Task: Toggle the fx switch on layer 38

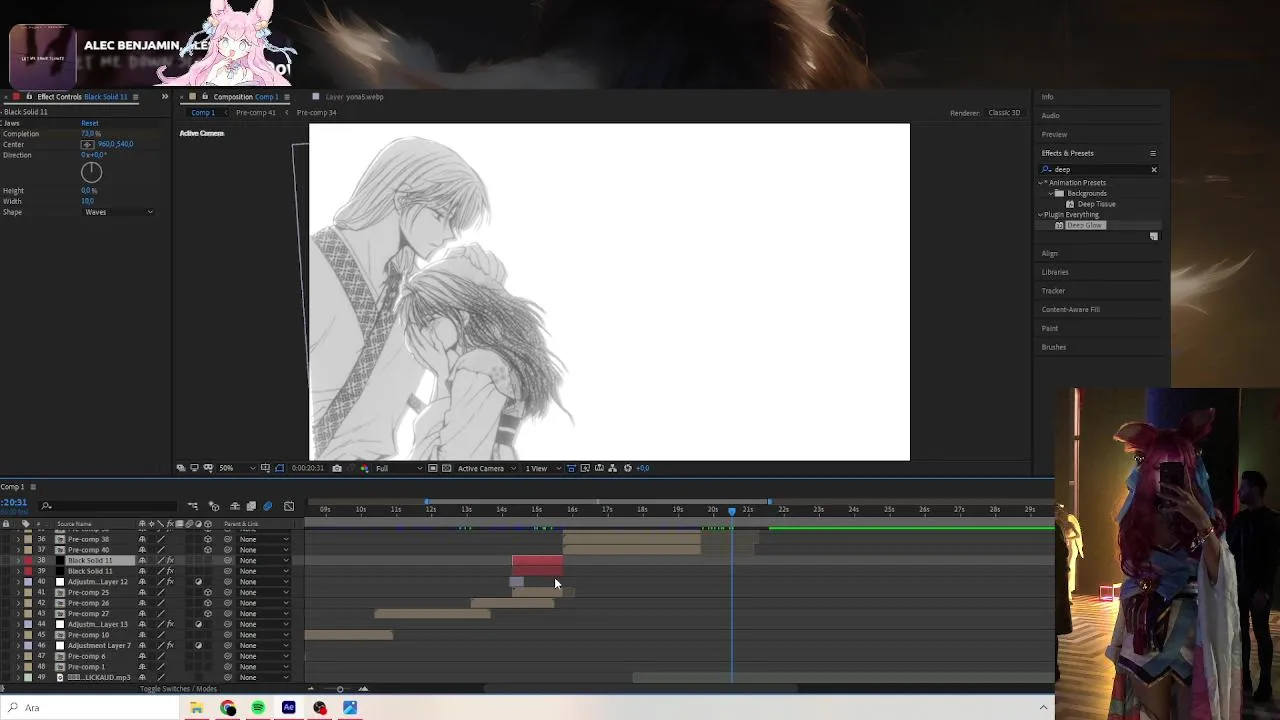Action: point(170,561)
